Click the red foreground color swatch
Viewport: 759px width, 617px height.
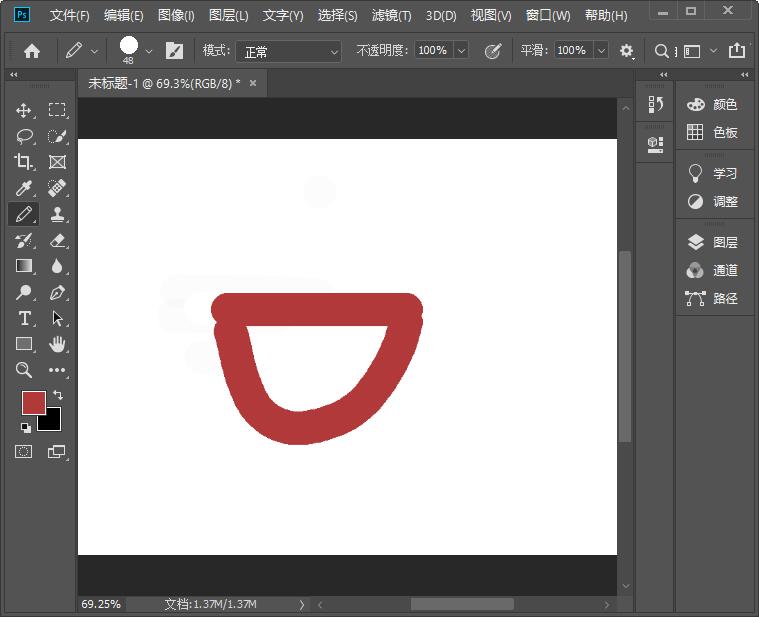click(x=33, y=402)
